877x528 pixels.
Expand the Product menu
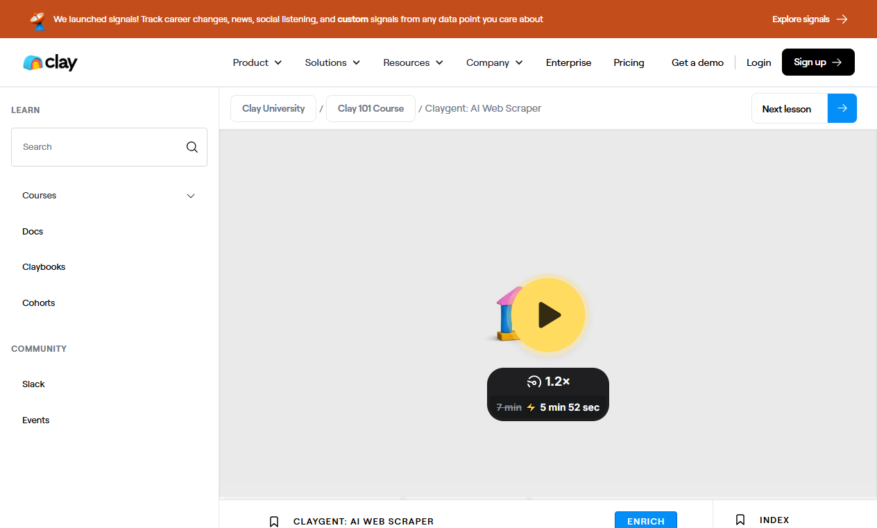click(257, 63)
